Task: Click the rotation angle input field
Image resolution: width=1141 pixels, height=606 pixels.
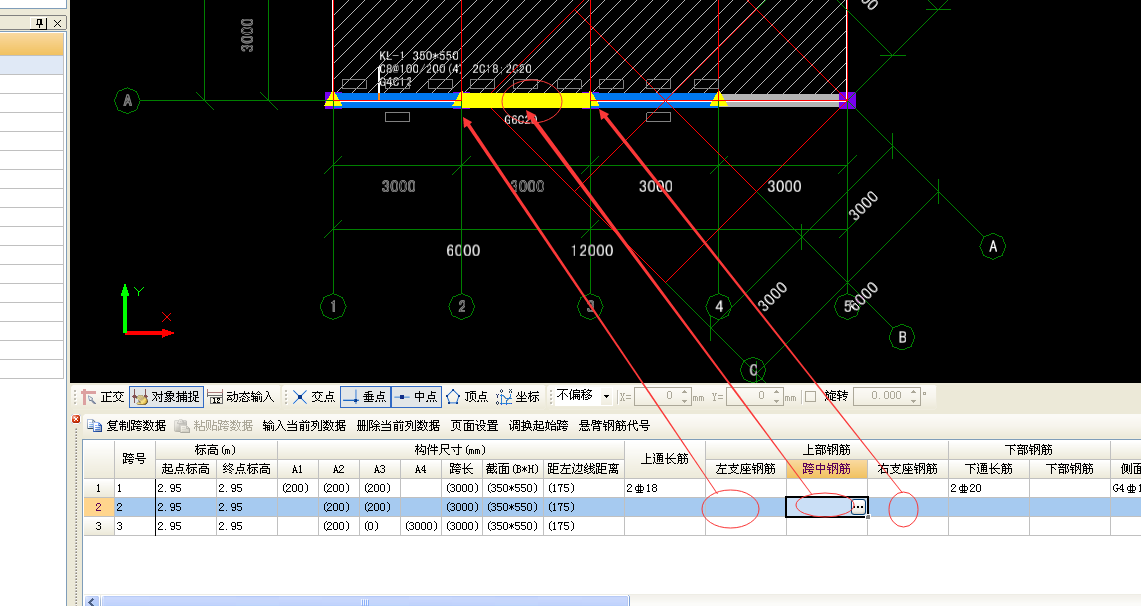Action: click(880, 396)
